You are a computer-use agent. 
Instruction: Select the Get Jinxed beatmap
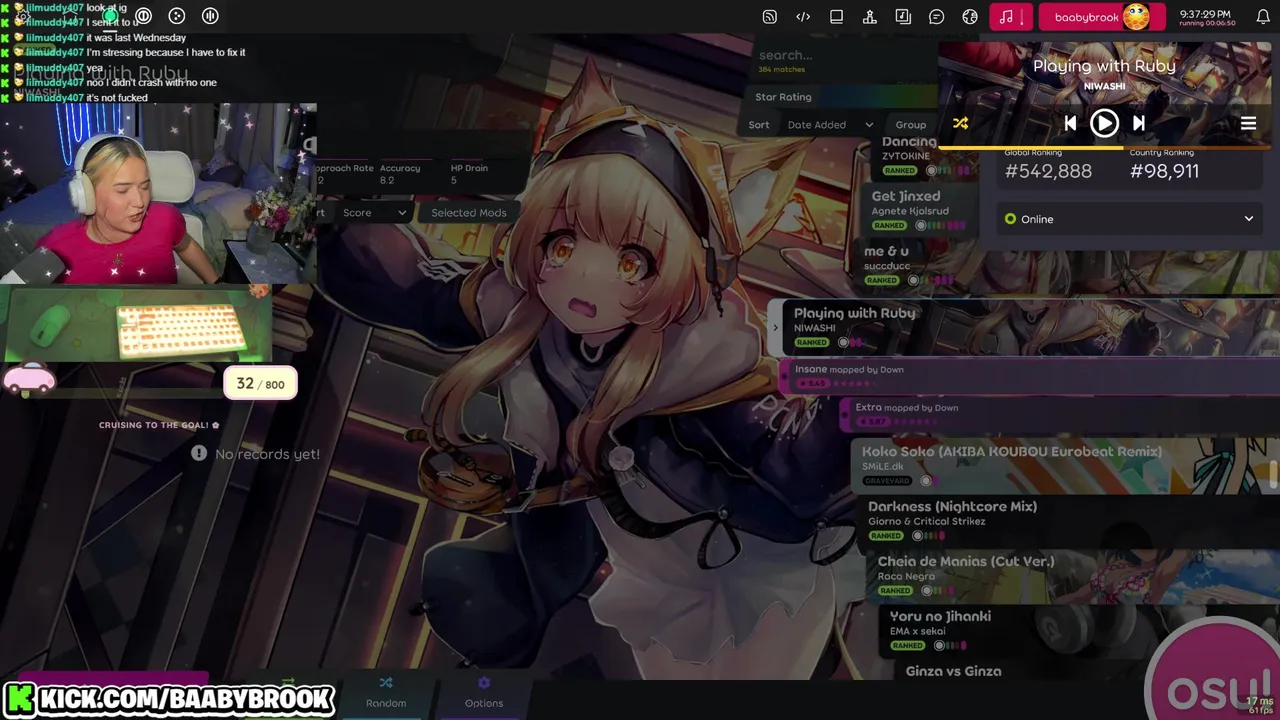(x=920, y=210)
